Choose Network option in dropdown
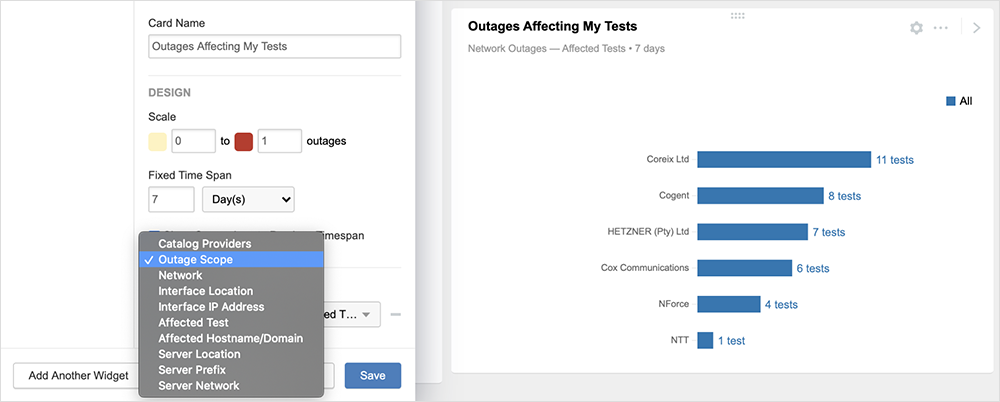The width and height of the screenshot is (1000, 402). 180,275
